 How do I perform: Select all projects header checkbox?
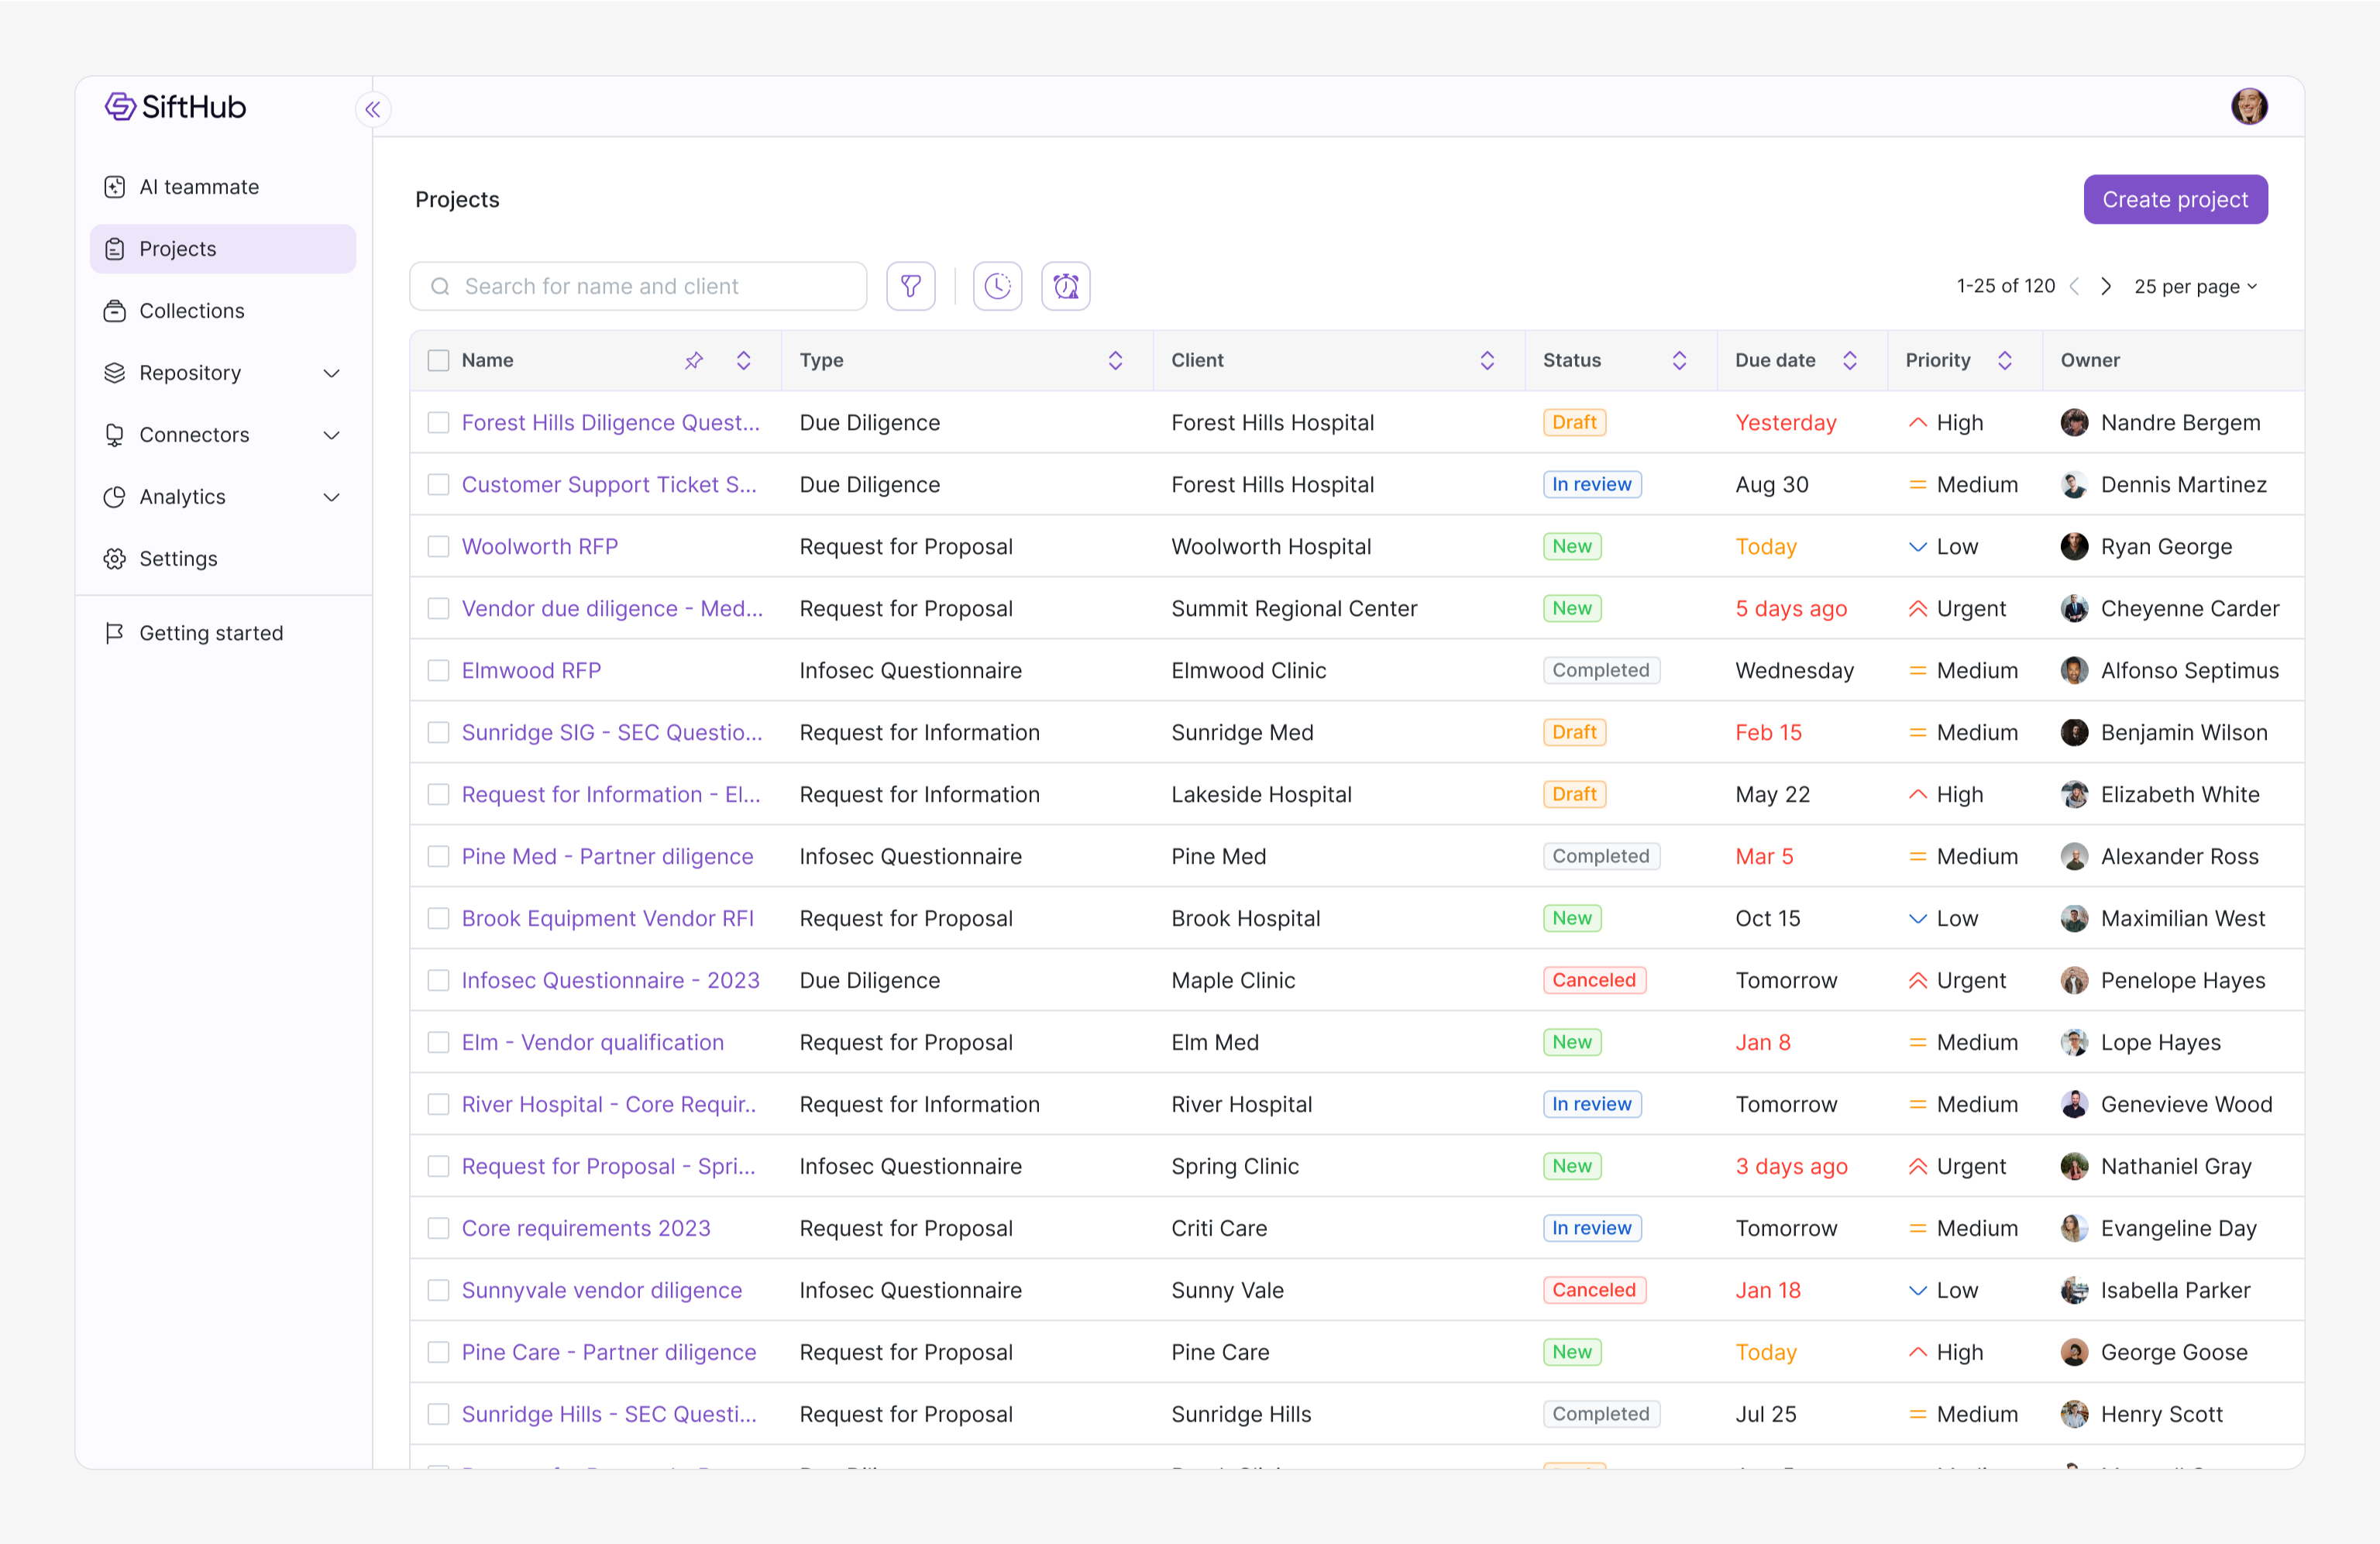click(438, 360)
